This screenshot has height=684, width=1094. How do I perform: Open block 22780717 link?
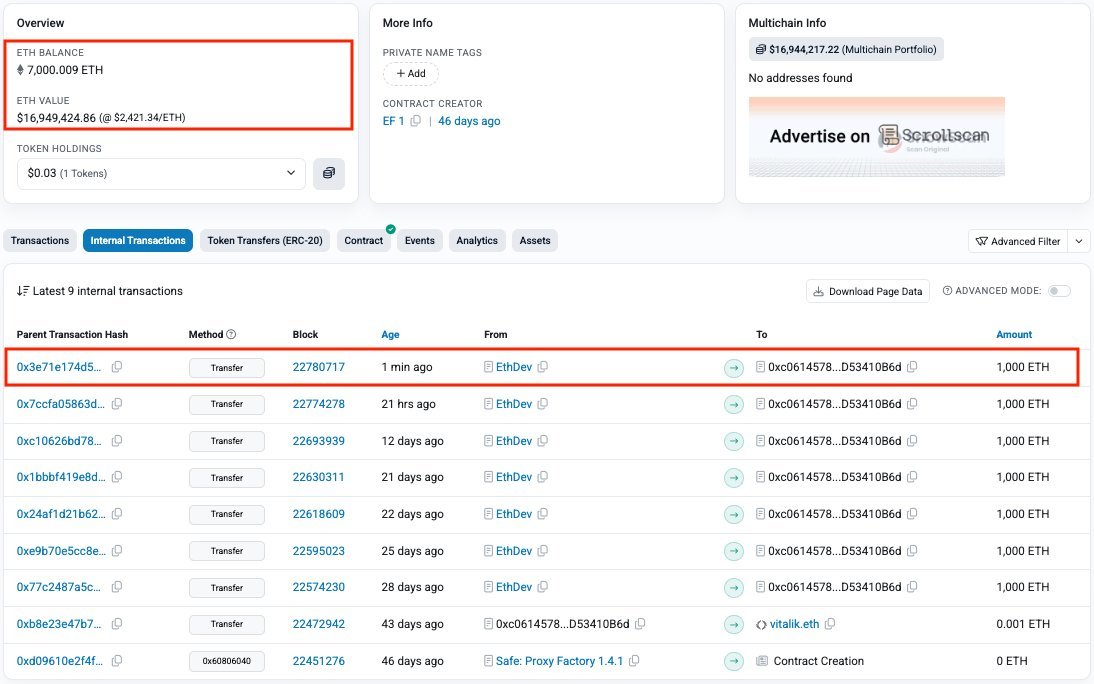[x=319, y=366]
